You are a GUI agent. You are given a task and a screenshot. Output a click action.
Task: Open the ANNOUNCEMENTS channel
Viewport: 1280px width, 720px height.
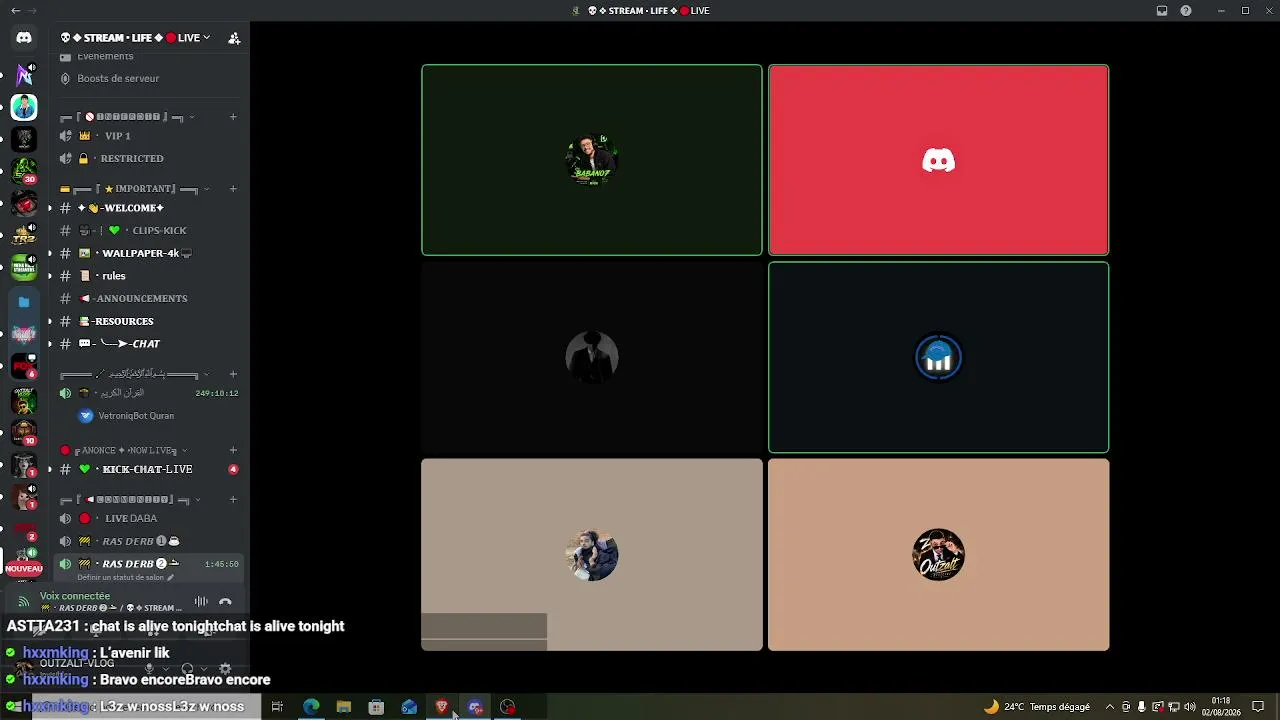(x=148, y=298)
